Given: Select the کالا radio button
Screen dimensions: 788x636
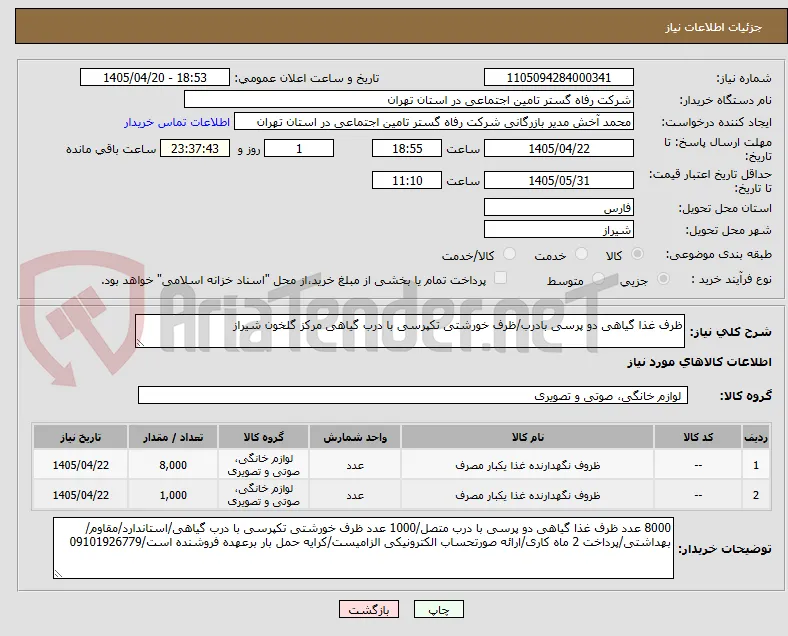Looking at the screenshot, I should click(x=637, y=254).
